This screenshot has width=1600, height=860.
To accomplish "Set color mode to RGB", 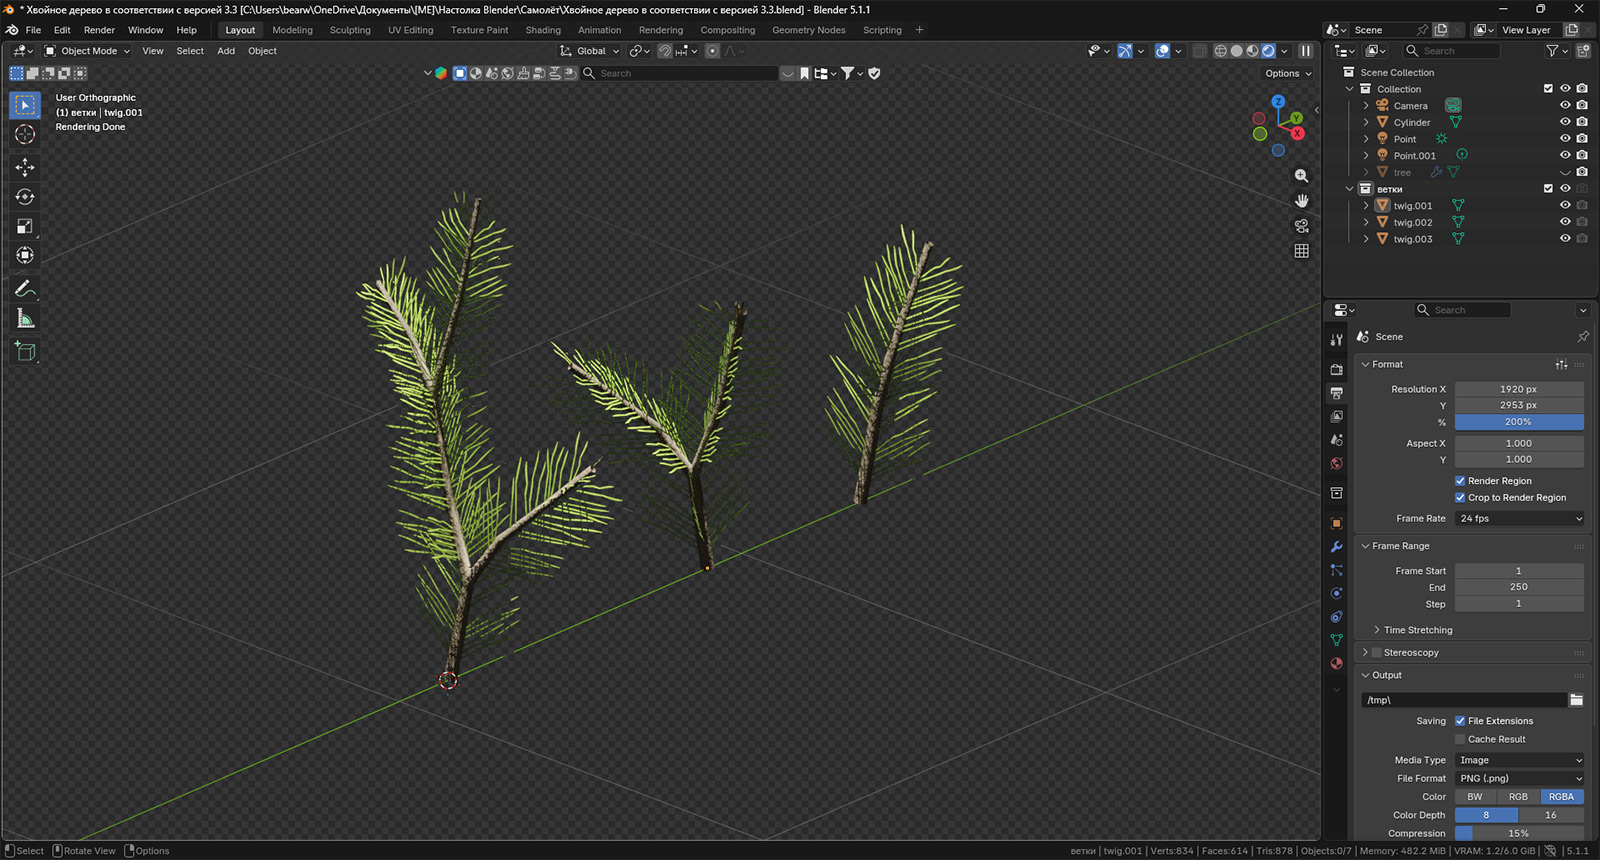I will (1518, 797).
